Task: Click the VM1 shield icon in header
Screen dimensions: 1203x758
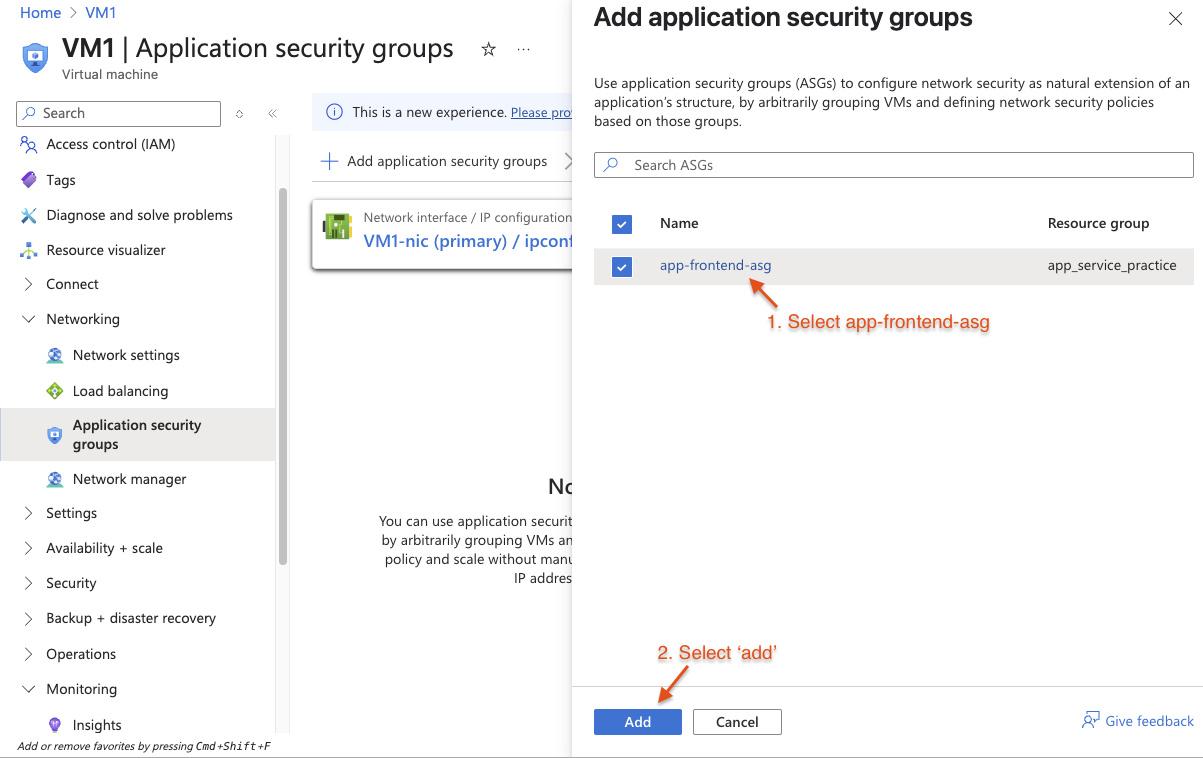Action: (35, 57)
